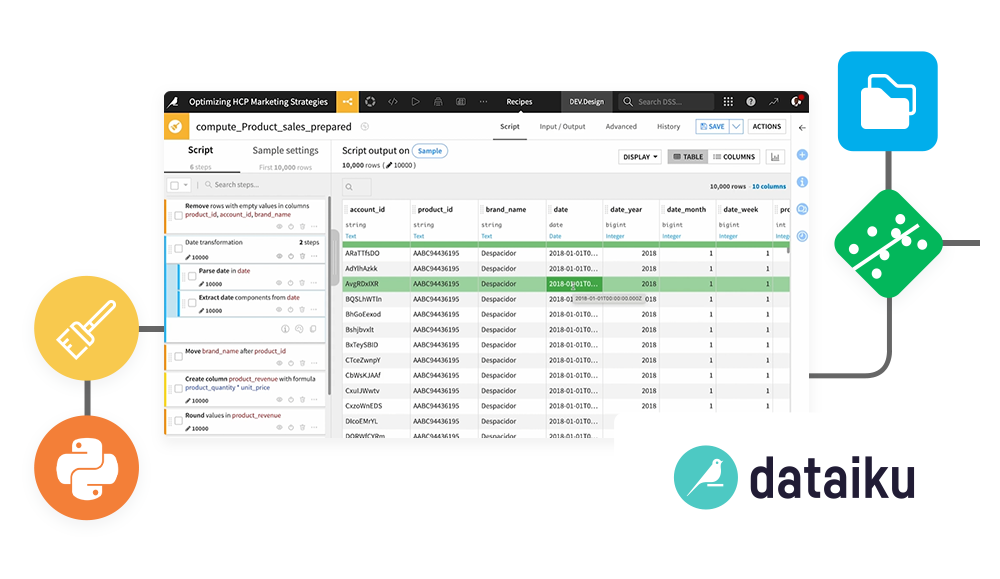Toggle preview eye on Extract date components step
The width and height of the screenshot is (1000, 579).
(279, 310)
